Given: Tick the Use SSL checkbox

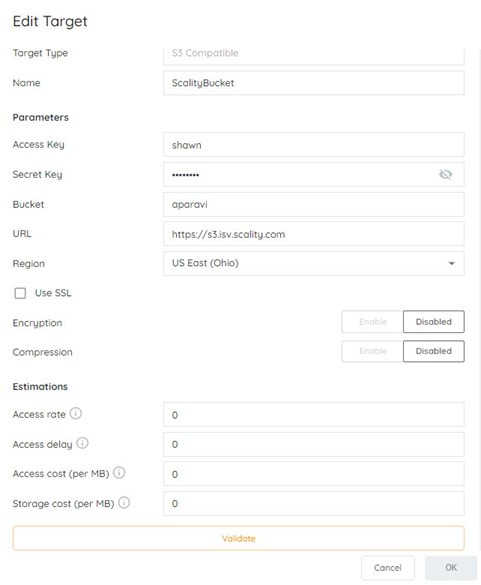Looking at the screenshot, I should [20, 293].
